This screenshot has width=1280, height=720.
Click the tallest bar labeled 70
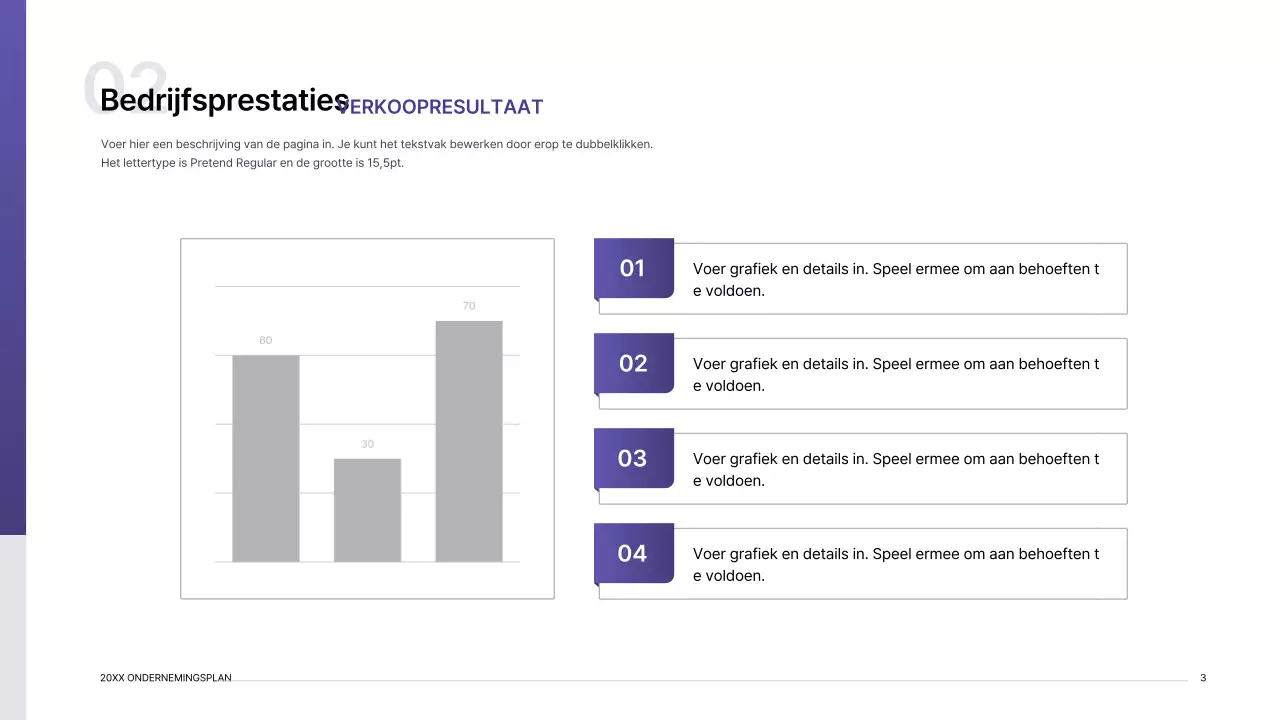[469, 441]
